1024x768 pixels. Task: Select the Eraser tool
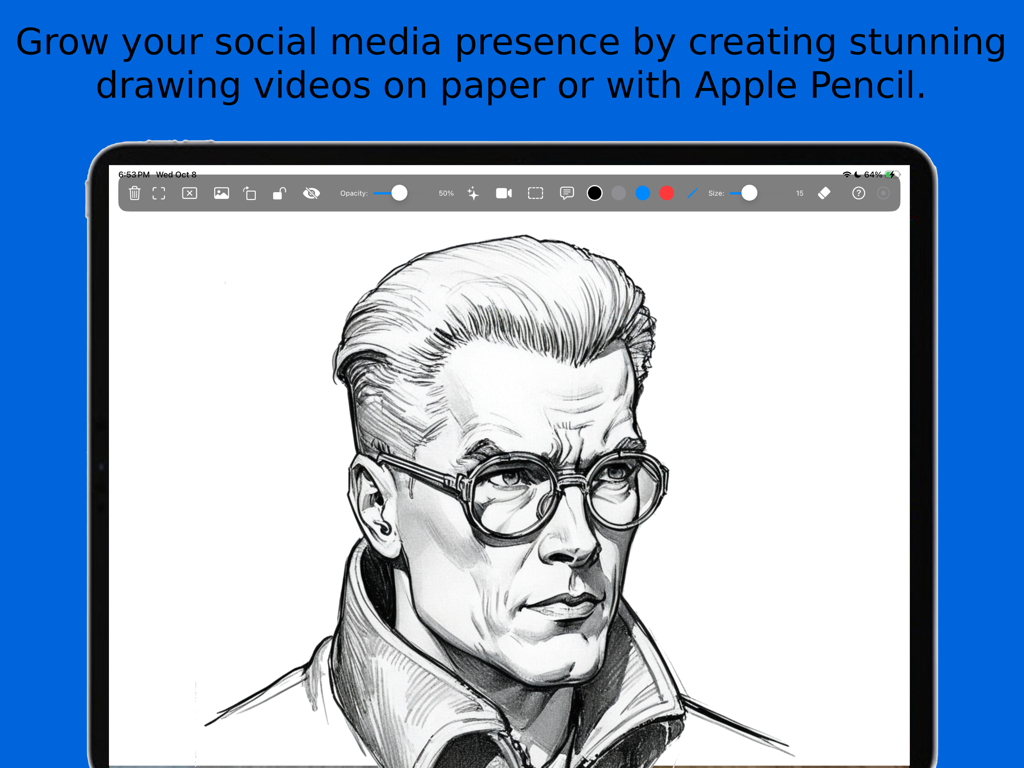click(824, 193)
